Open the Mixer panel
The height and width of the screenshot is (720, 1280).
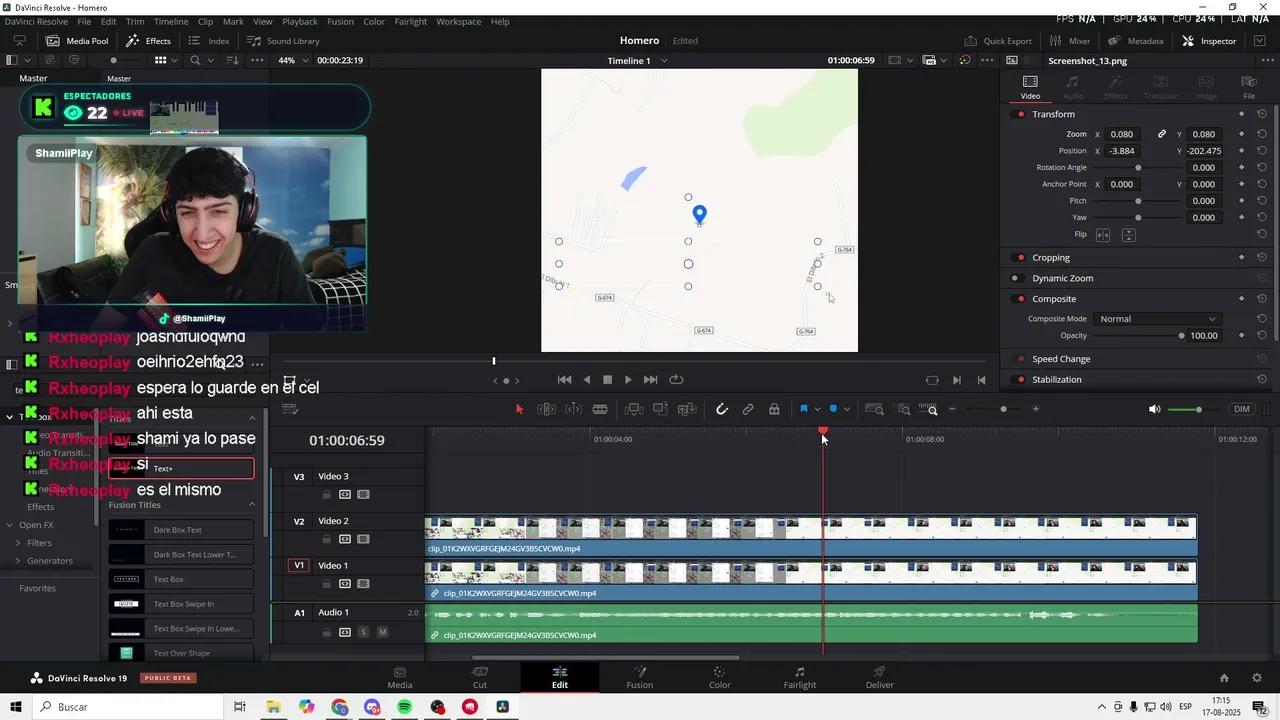[1070, 41]
